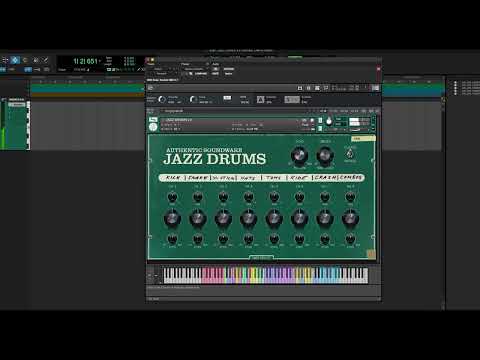
Task: Click the large knob in the second channel column
Action: click(198, 219)
